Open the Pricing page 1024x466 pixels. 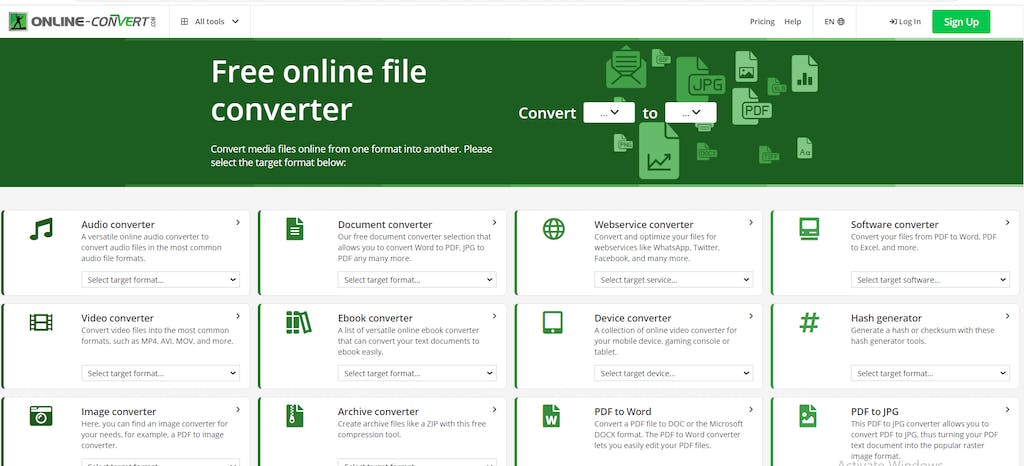pos(762,22)
